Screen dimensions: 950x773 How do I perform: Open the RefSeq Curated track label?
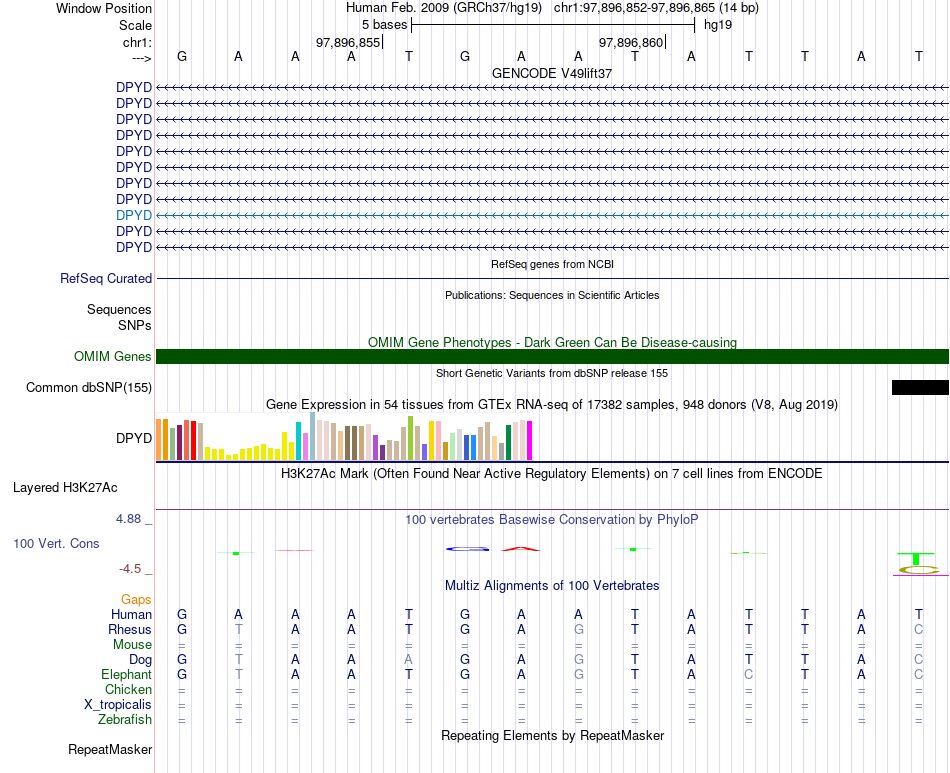pyautogui.click(x=106, y=279)
